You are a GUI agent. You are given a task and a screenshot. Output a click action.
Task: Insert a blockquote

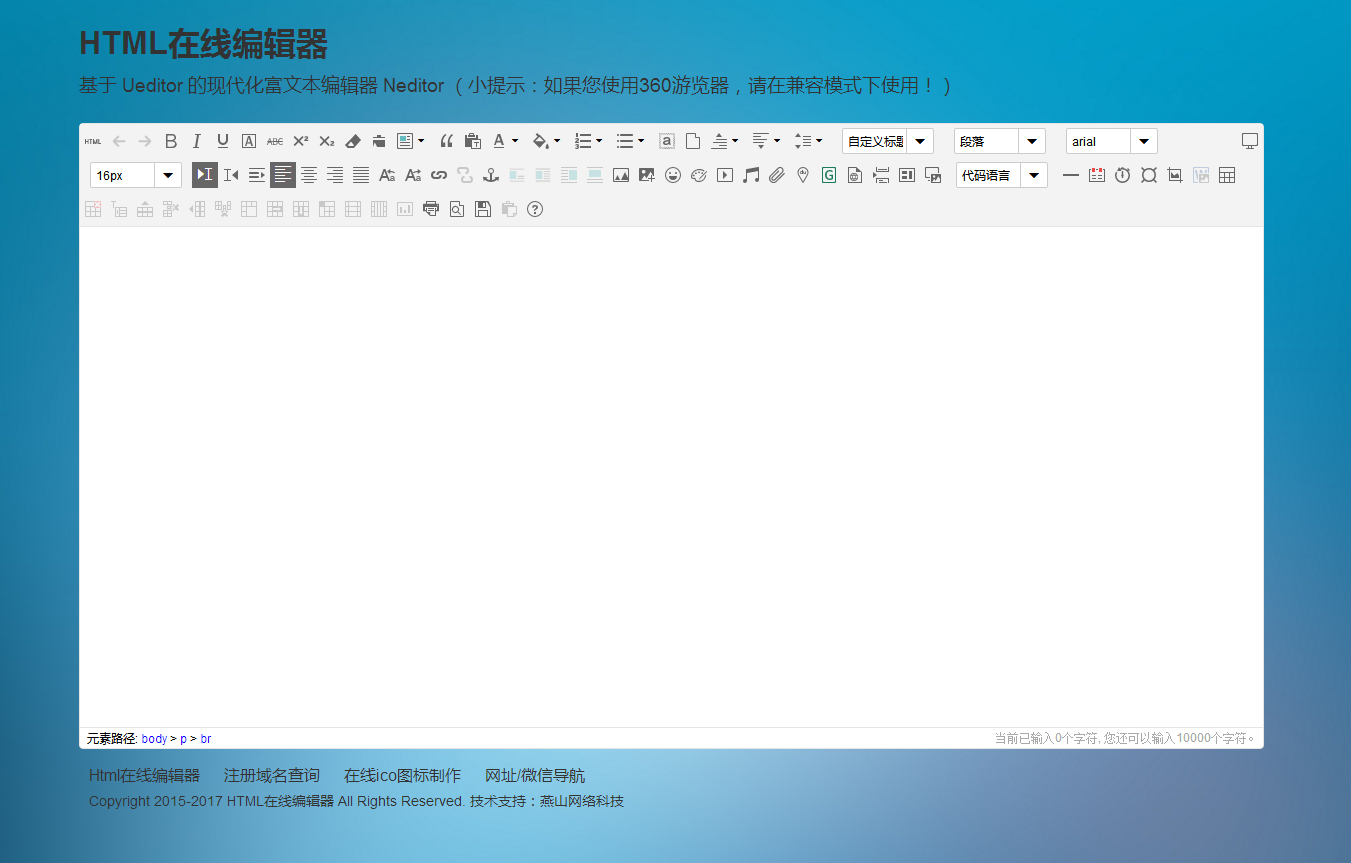[x=447, y=141]
